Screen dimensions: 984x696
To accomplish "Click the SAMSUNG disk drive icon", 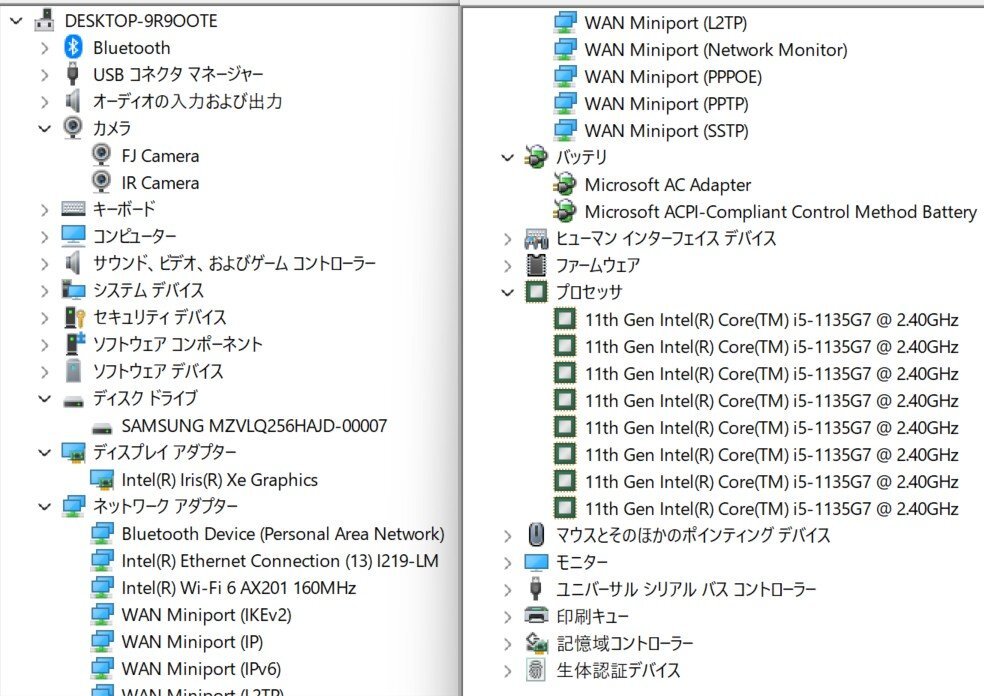I will click(102, 429).
